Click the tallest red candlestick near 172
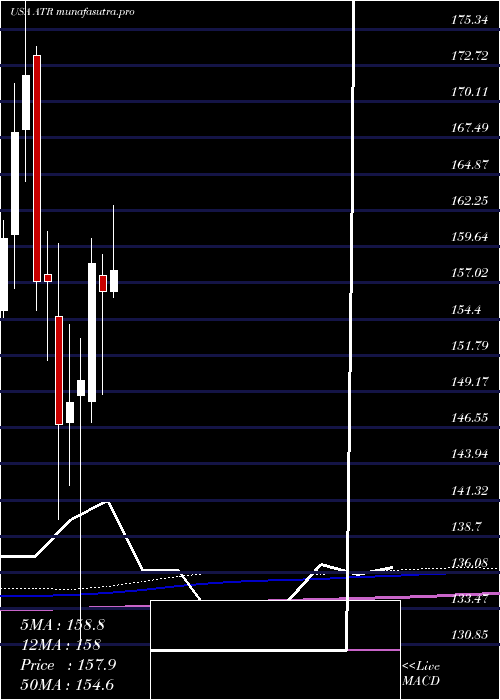This screenshot has height=700, width=500. tap(37, 168)
